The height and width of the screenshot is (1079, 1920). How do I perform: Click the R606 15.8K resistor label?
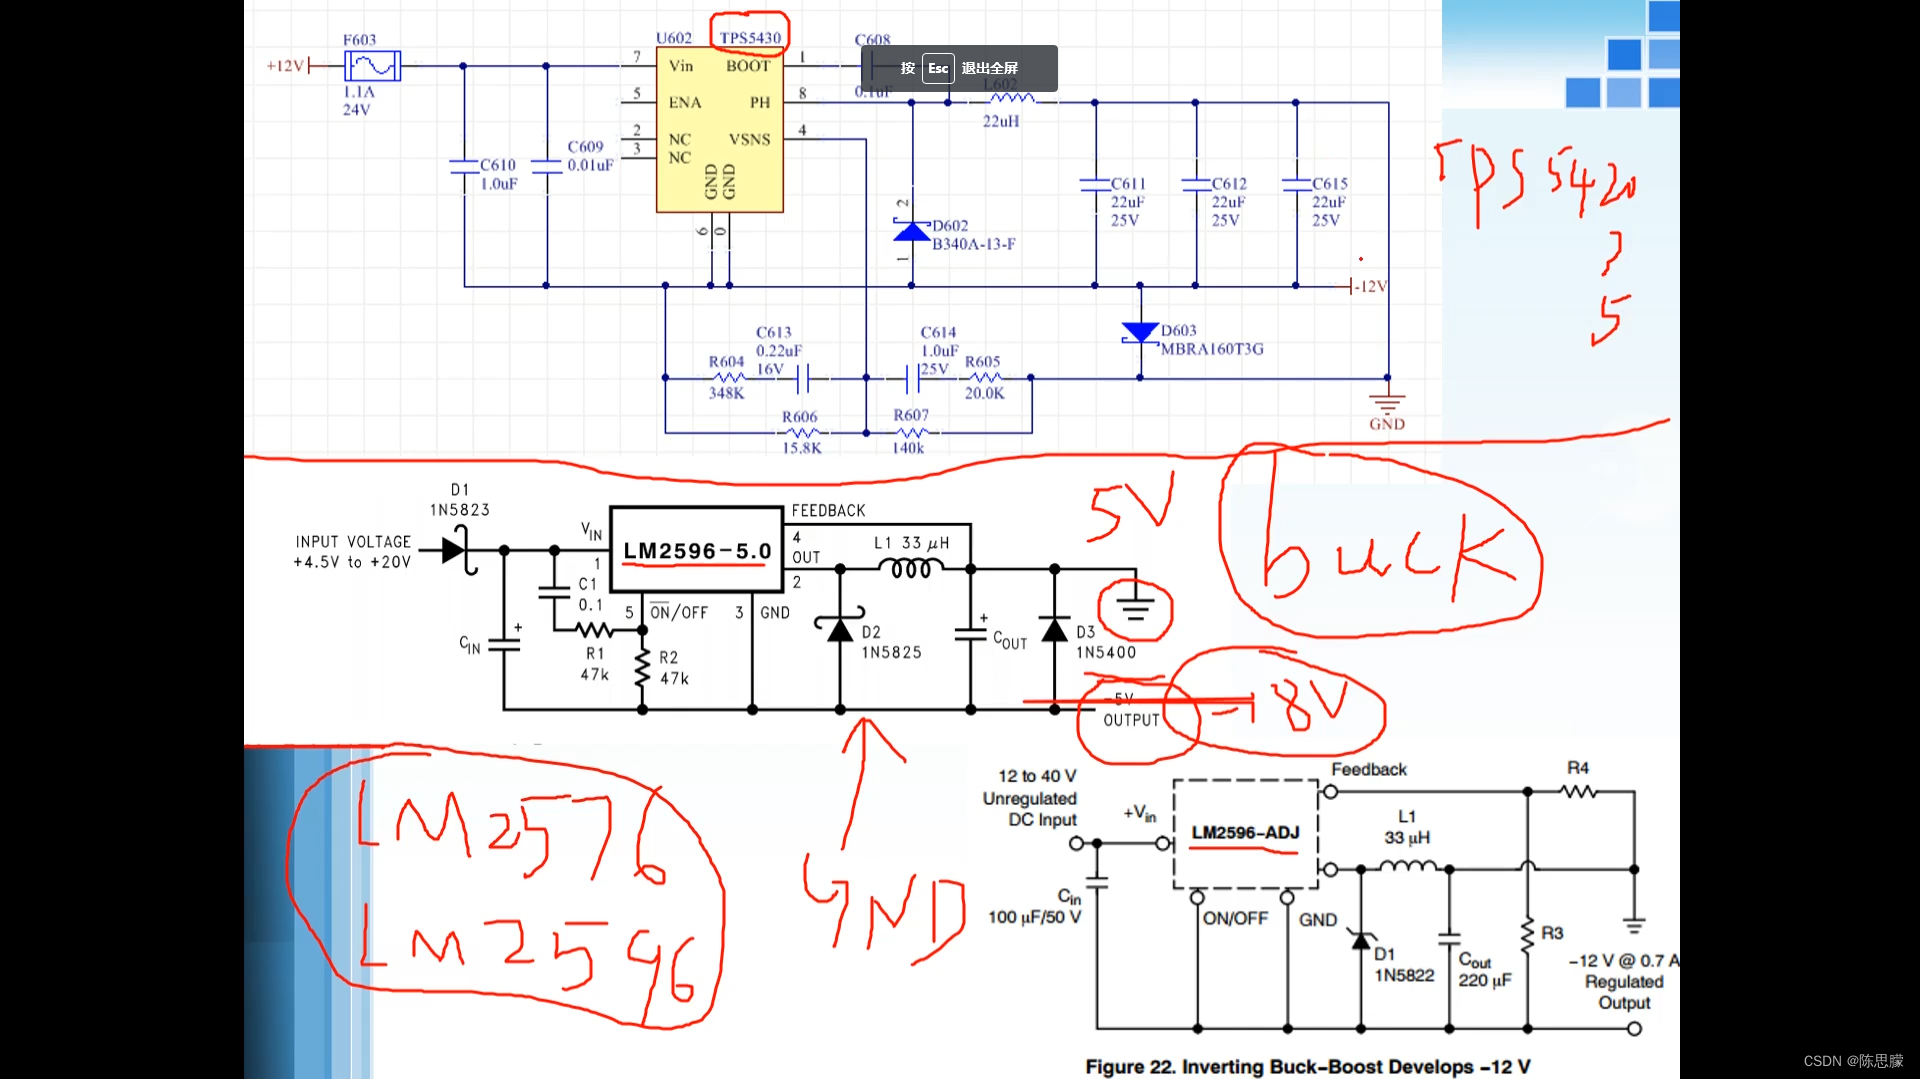click(801, 432)
